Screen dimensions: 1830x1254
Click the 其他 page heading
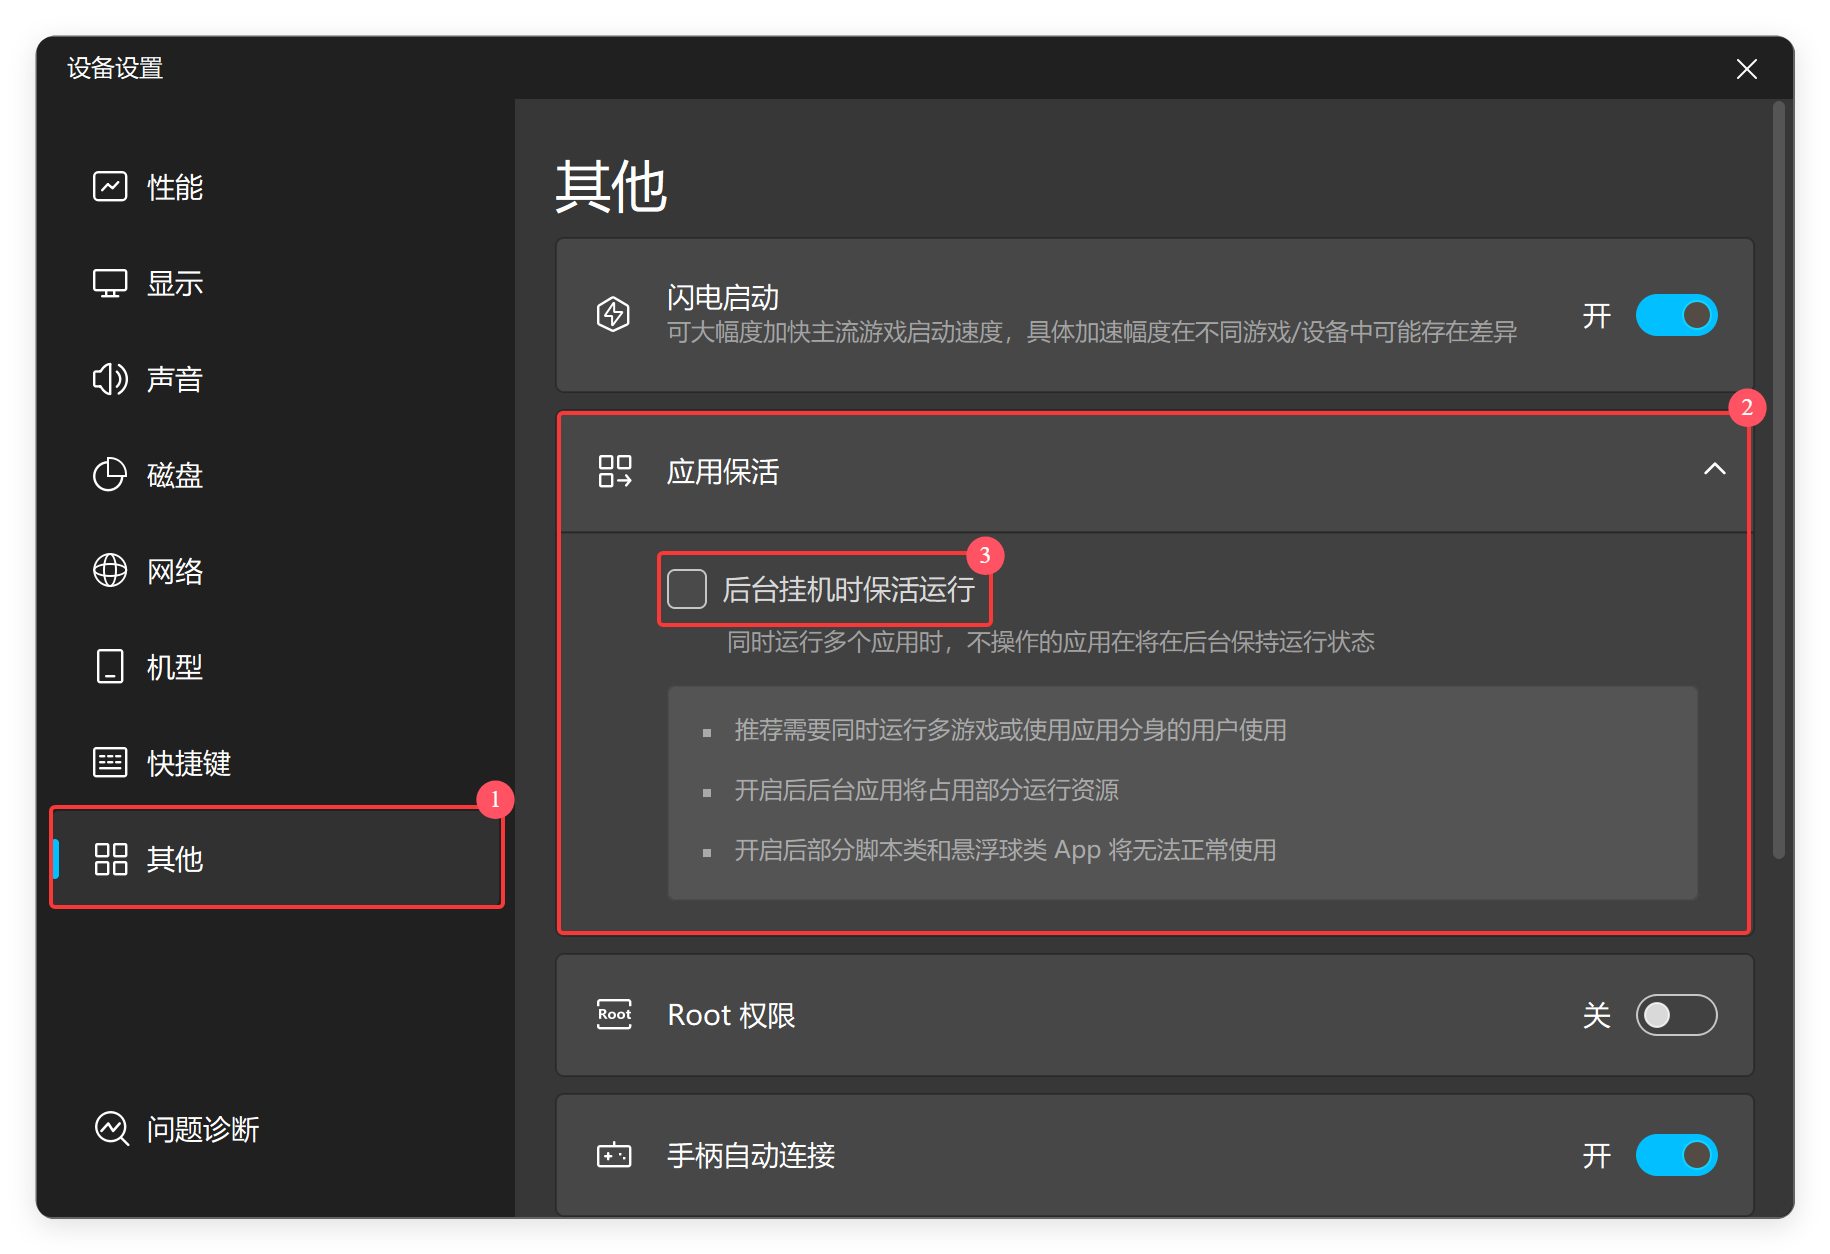pos(611,187)
